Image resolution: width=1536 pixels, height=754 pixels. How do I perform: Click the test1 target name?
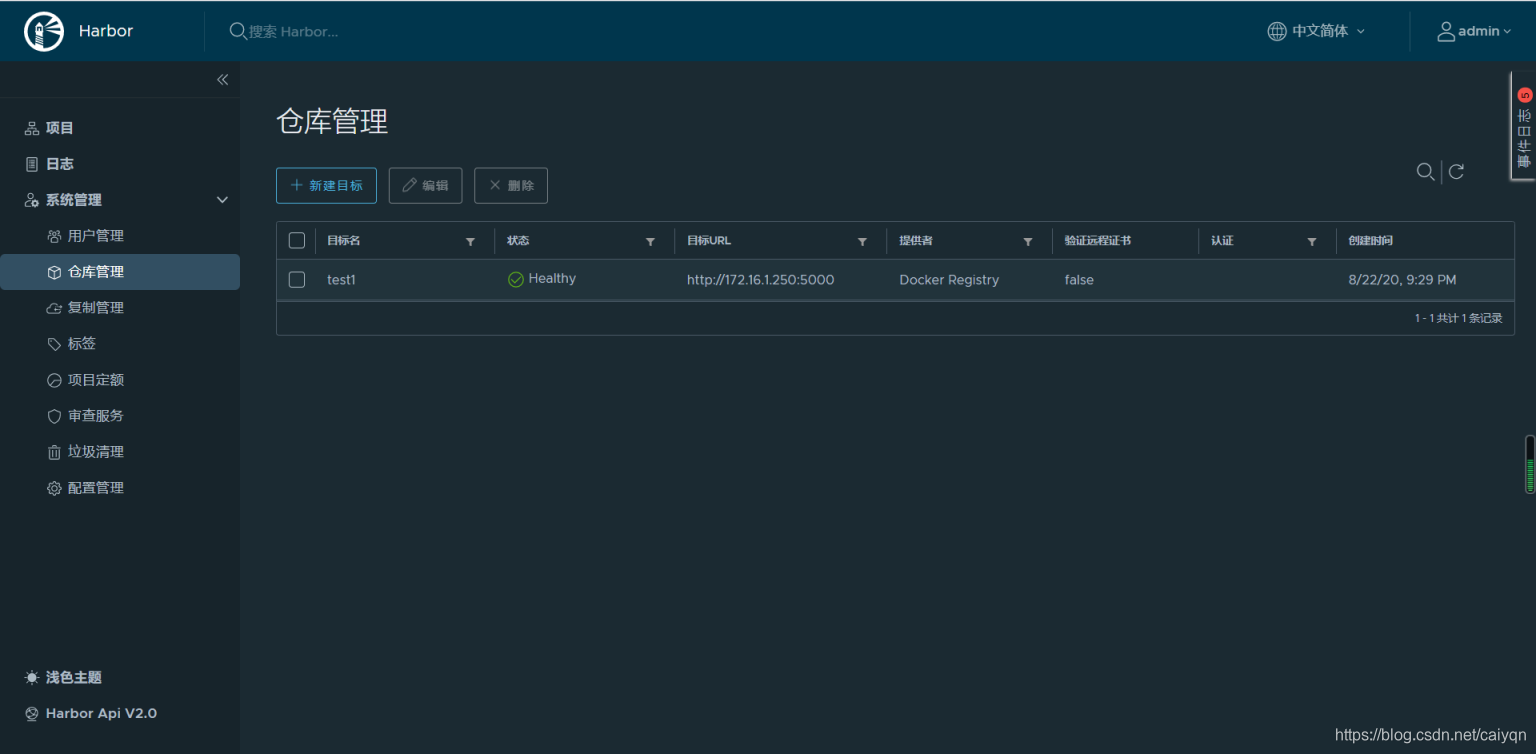(x=341, y=280)
